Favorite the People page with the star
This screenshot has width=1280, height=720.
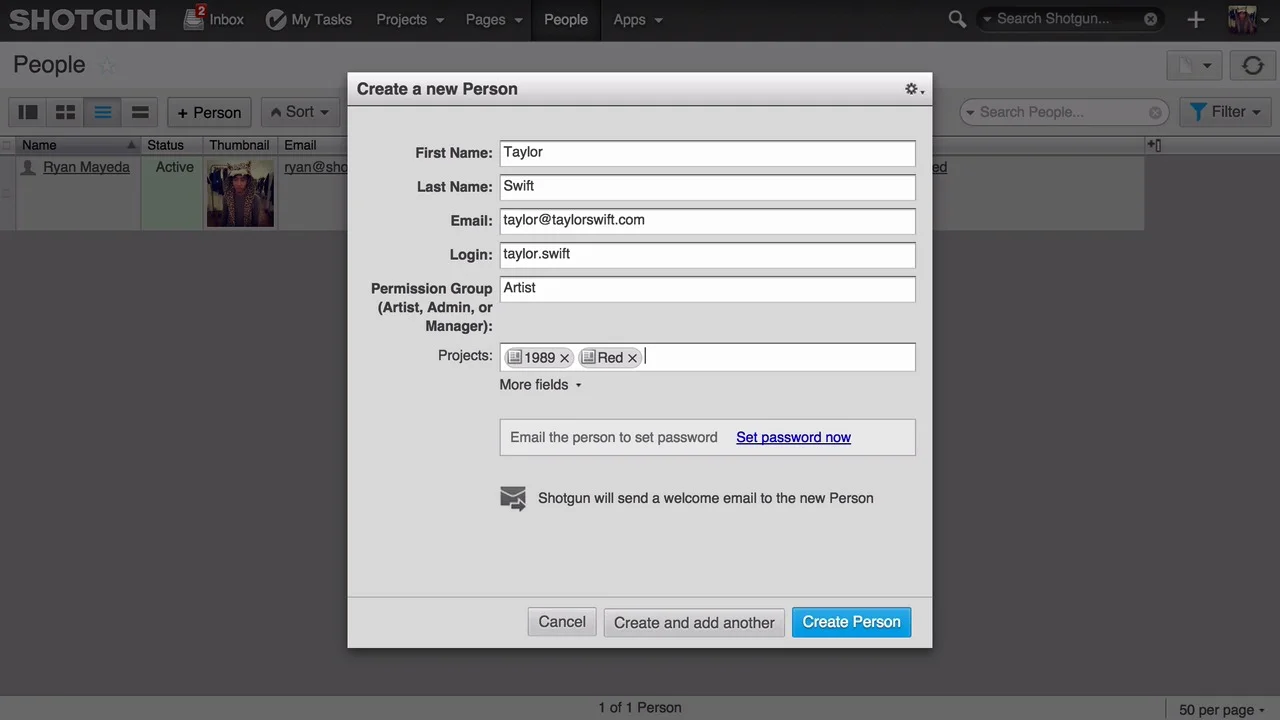[x=107, y=66]
